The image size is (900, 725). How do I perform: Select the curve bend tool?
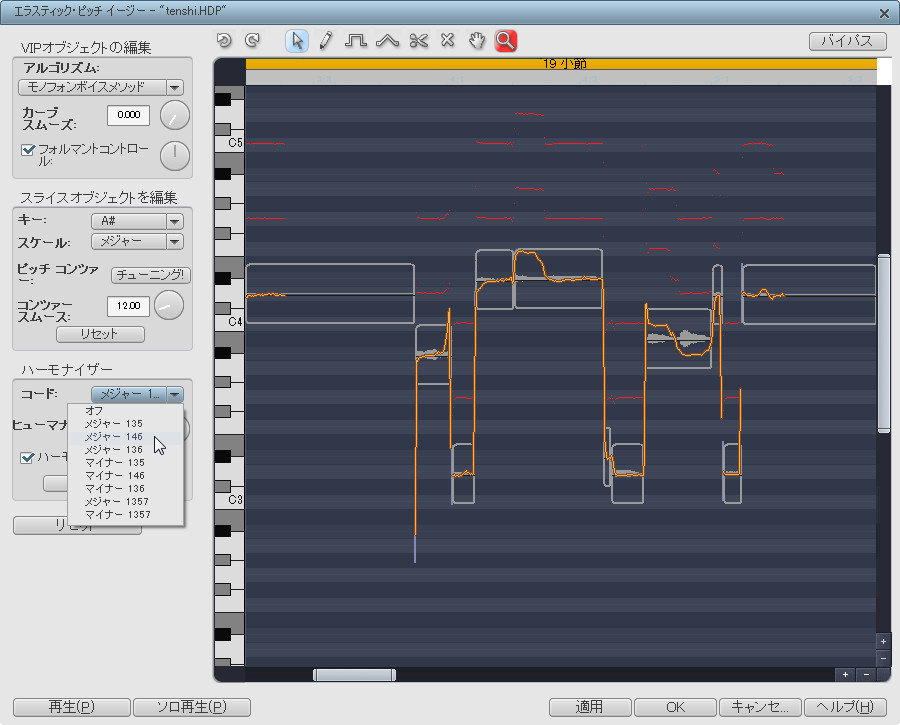(x=387, y=41)
